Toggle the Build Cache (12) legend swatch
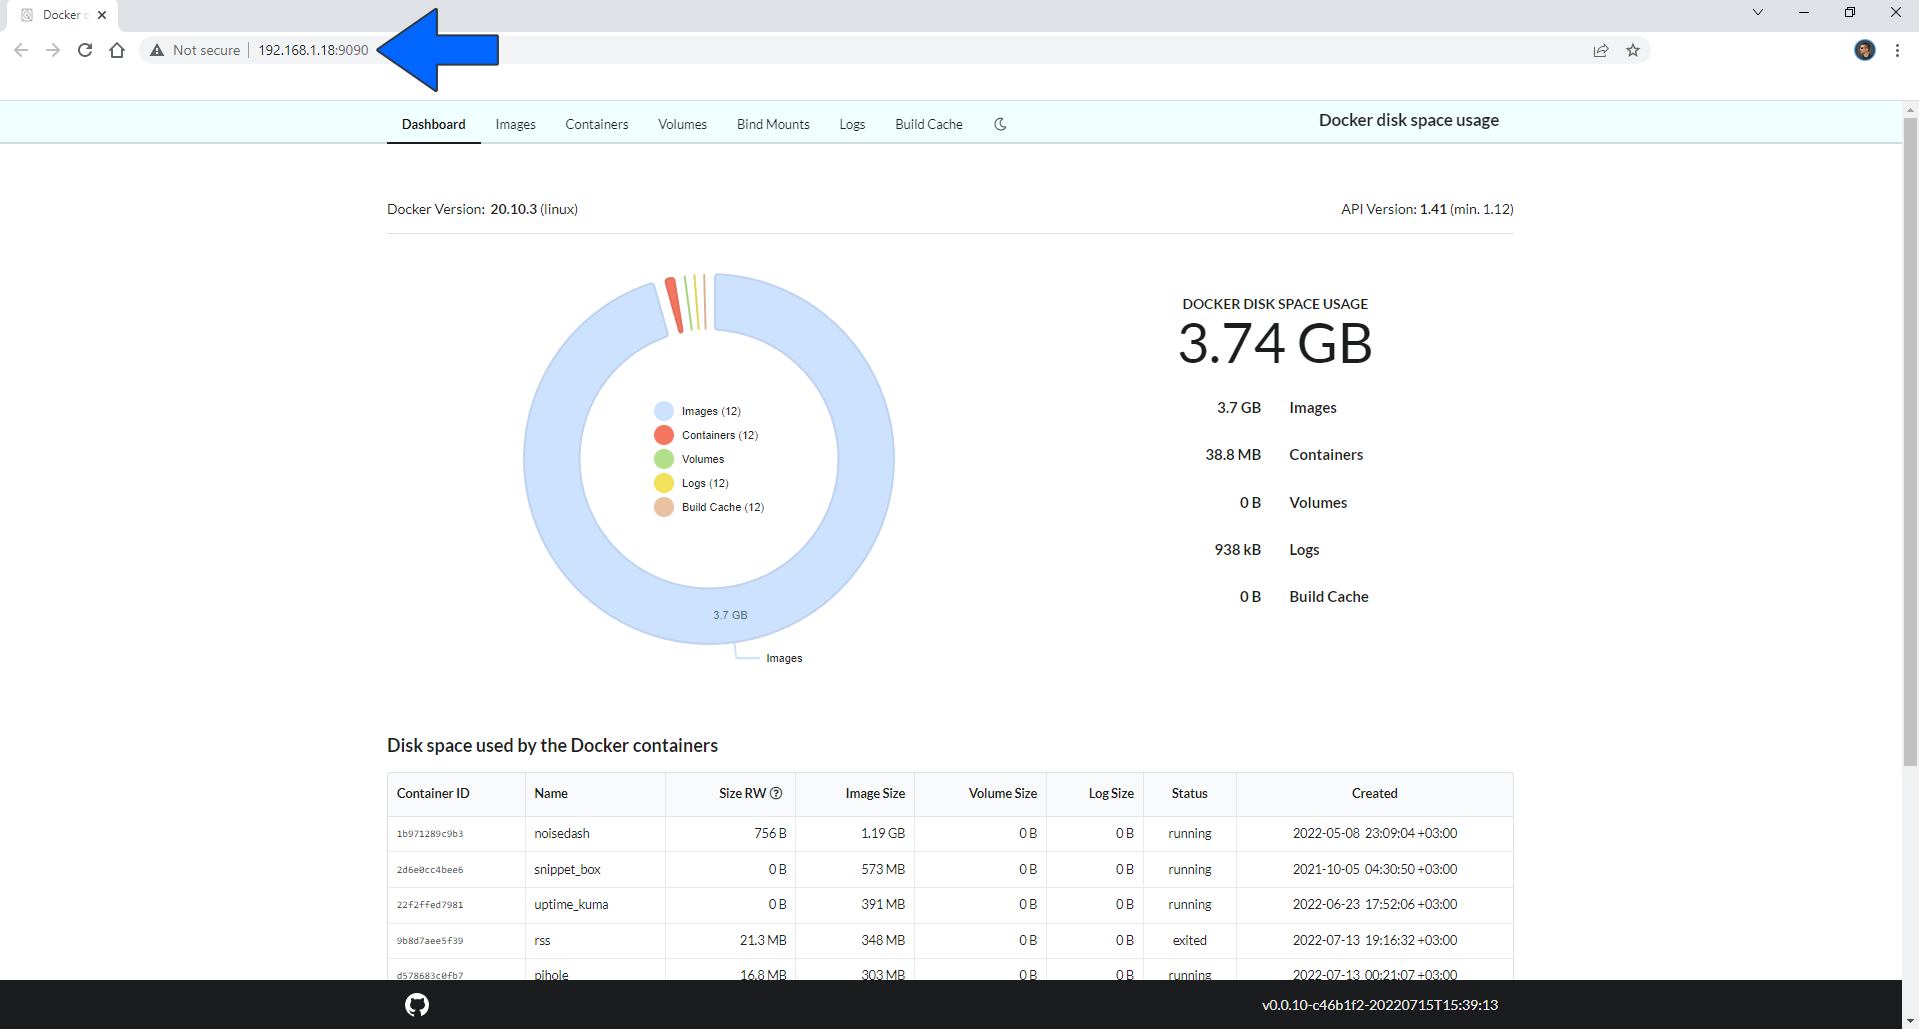The height and width of the screenshot is (1029, 1919). (x=664, y=507)
